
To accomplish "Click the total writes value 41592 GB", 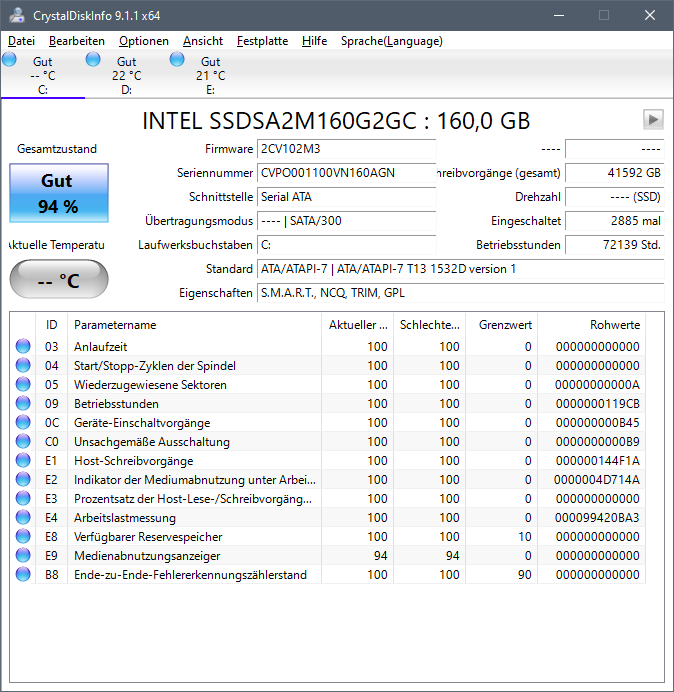I will click(x=614, y=173).
